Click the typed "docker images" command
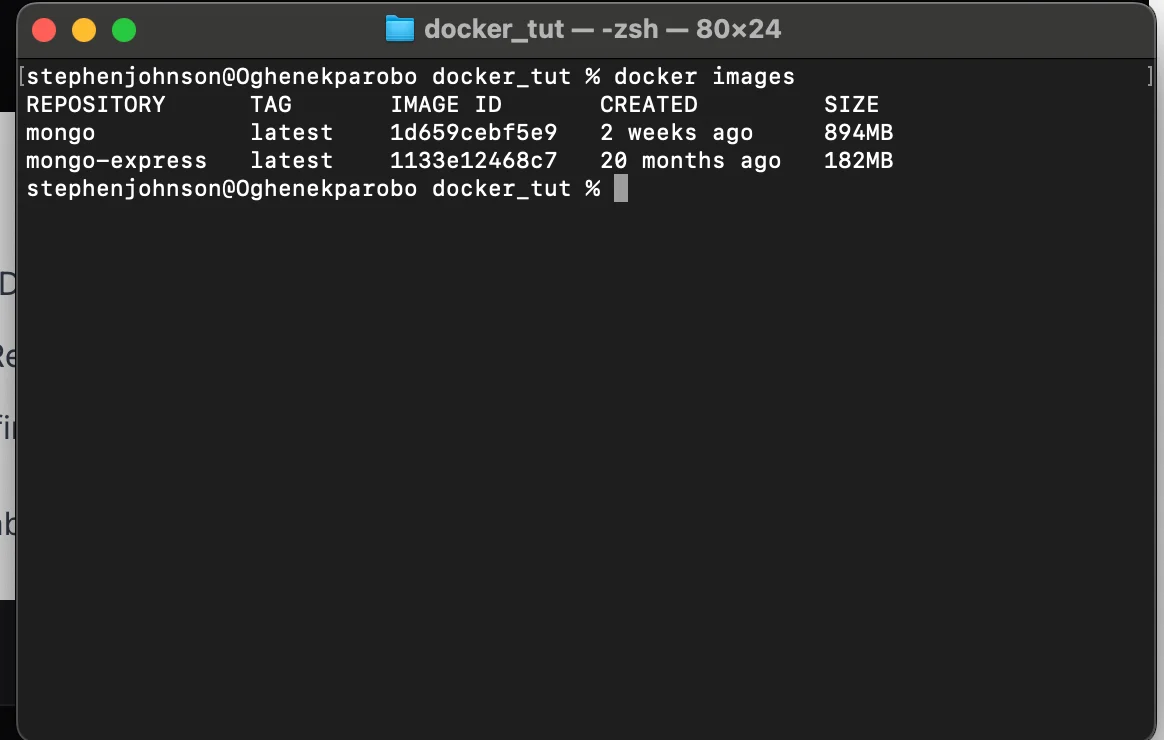This screenshot has width=1164, height=740. pyautogui.click(x=704, y=77)
